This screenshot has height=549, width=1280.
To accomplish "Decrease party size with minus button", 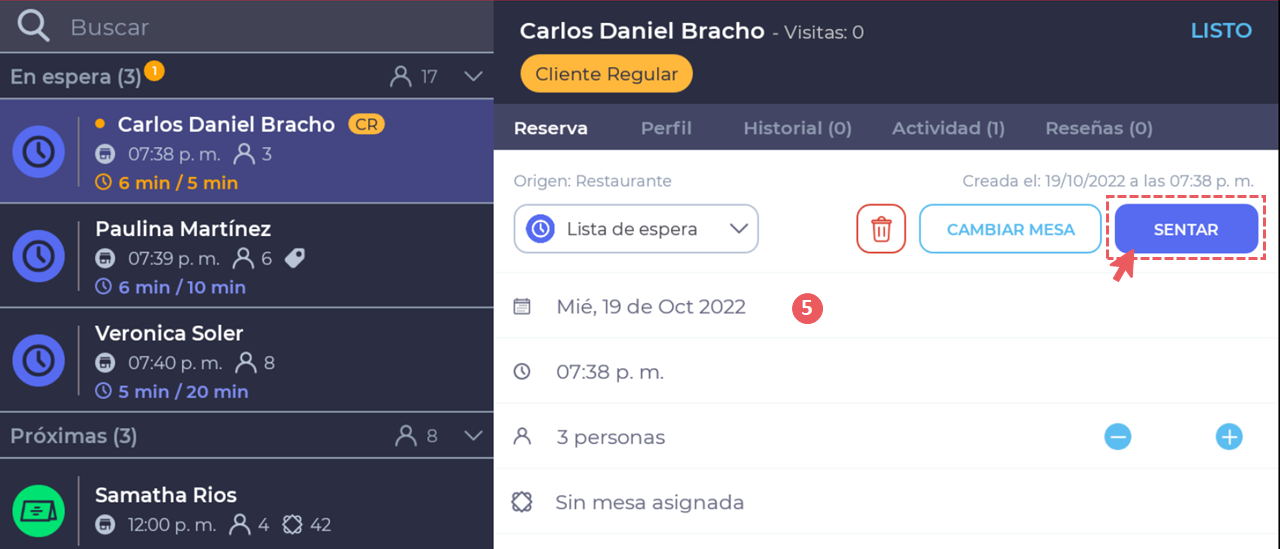I will 1118,437.
